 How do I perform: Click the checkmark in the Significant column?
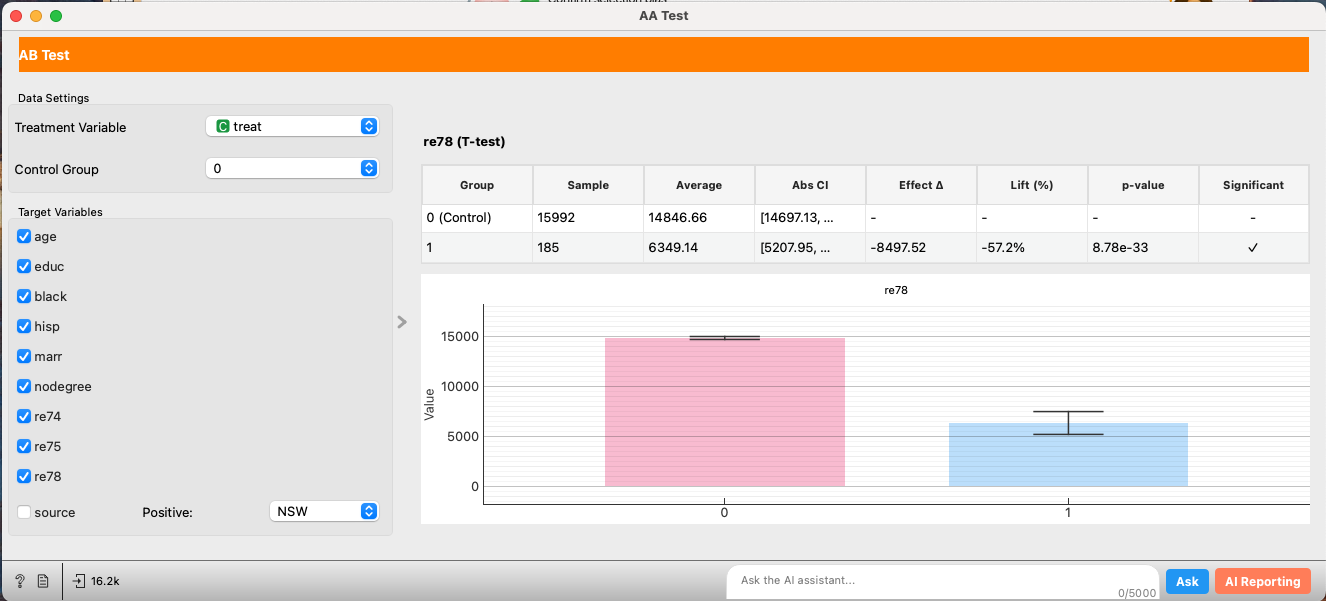pos(1253,248)
